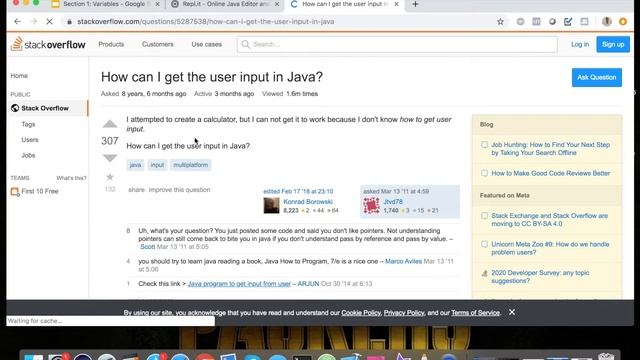Open Stack Exchange CC BY-SA 4.0 link
Screen dimensions: 640x360
click(x=549, y=220)
